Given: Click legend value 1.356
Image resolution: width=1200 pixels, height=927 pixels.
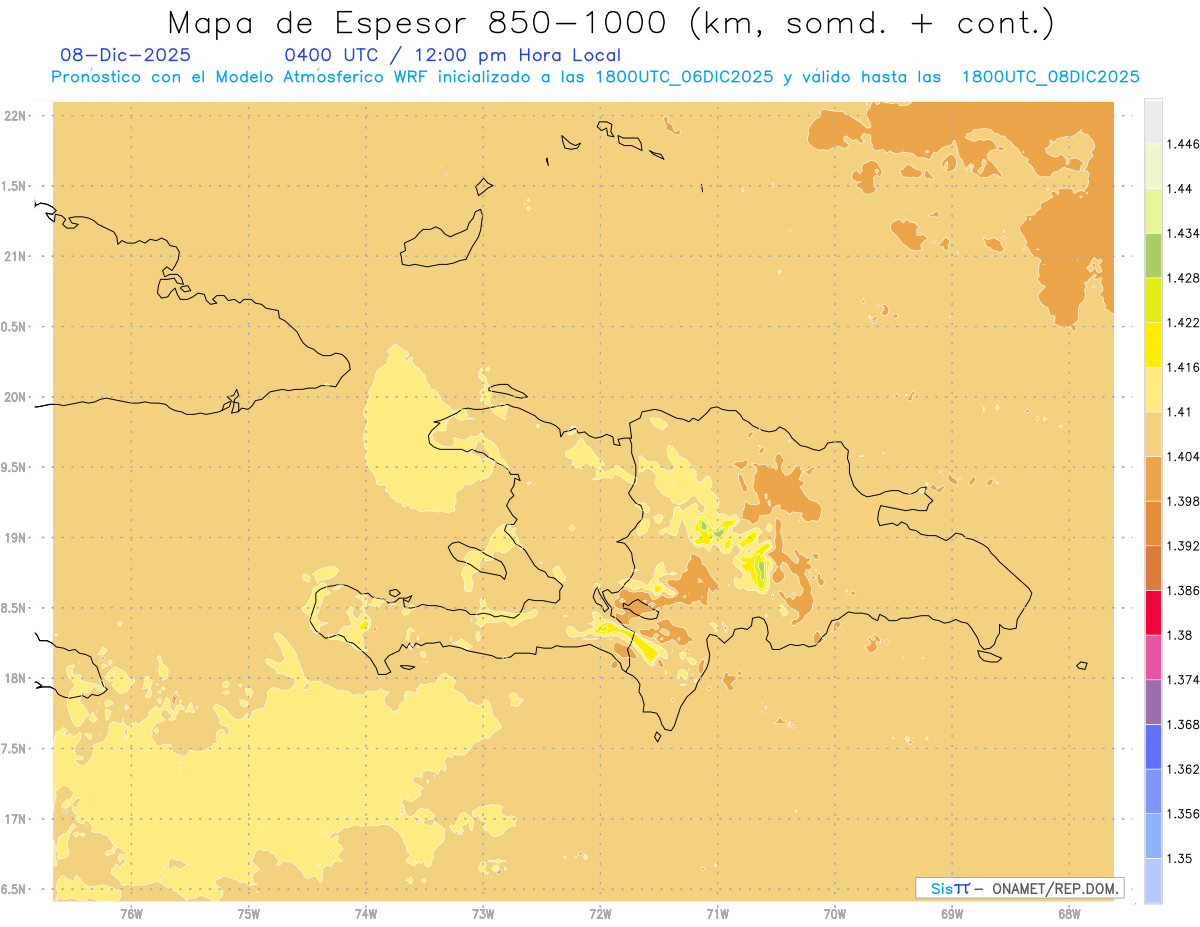Looking at the screenshot, I should pyautogui.click(x=1183, y=814).
